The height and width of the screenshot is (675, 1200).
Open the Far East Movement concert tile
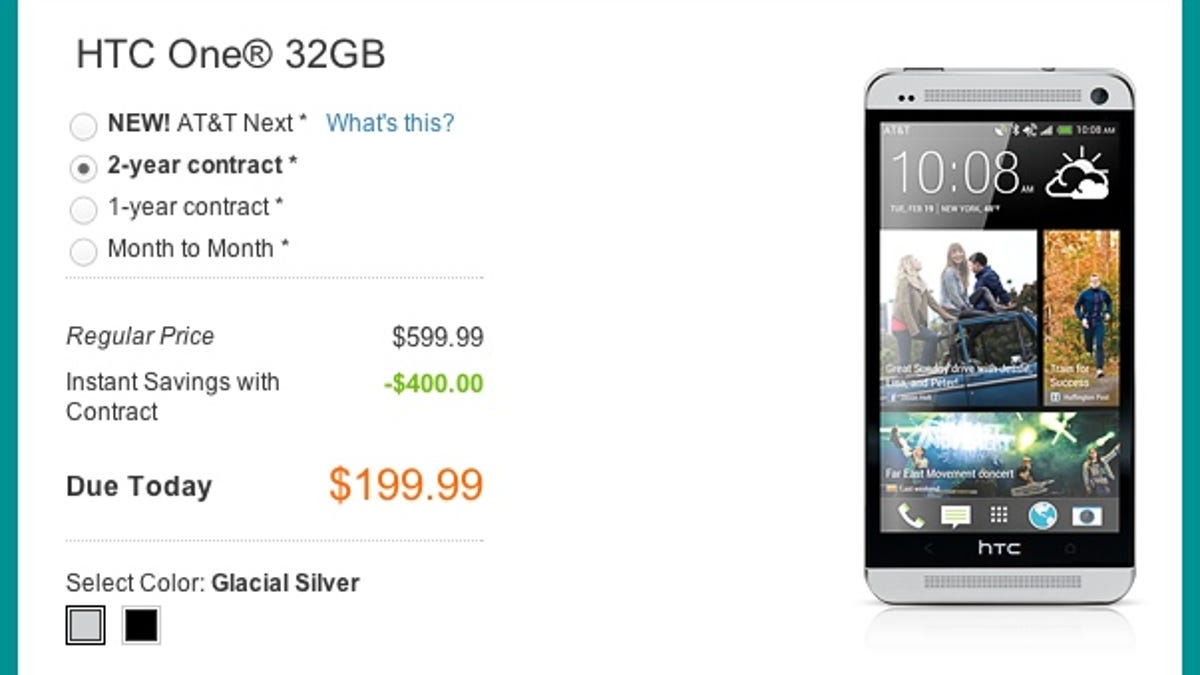[x=999, y=453]
